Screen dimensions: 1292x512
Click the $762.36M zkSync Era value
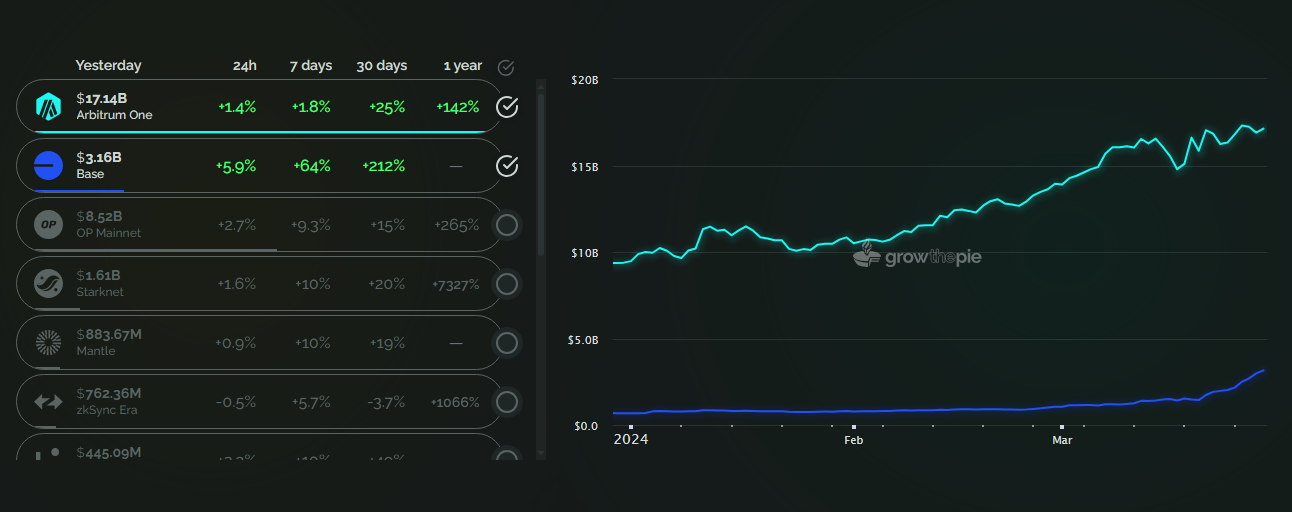pyautogui.click(x=109, y=393)
